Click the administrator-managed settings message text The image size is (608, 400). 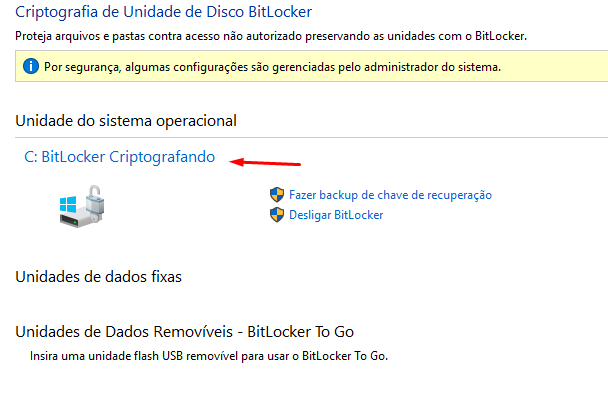pos(272,68)
